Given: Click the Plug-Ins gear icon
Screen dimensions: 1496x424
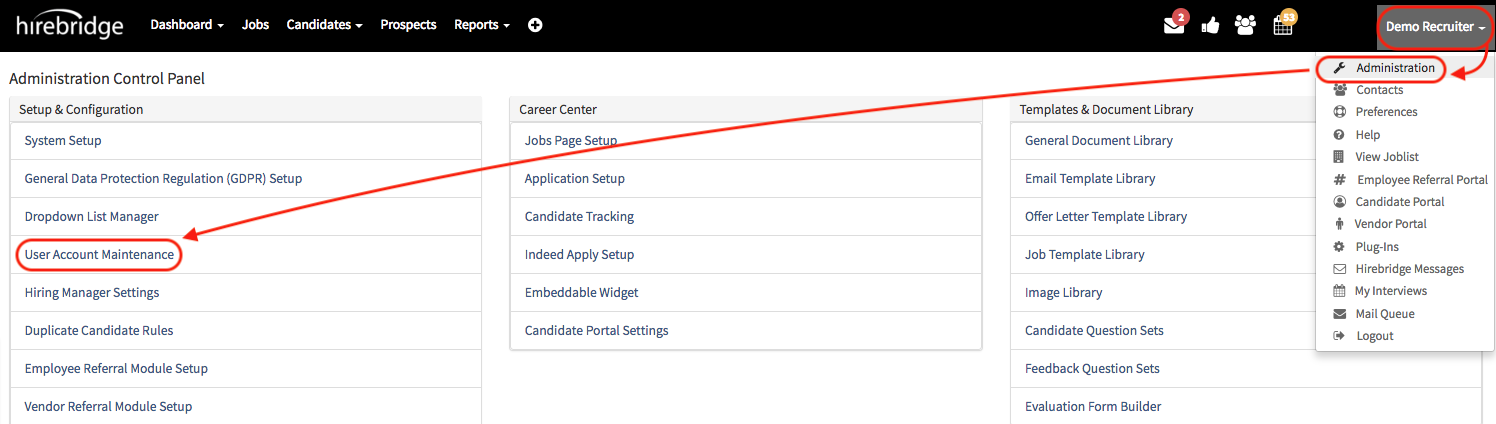Looking at the screenshot, I should point(1339,247).
